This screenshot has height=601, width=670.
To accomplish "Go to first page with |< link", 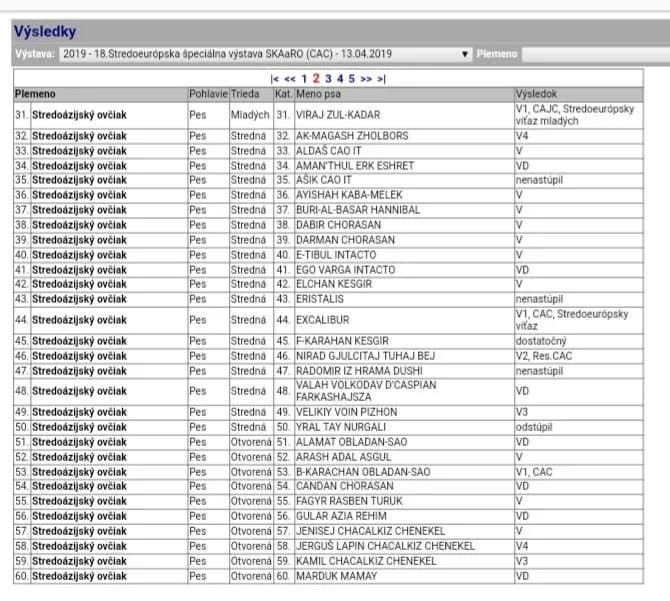I will point(275,79).
